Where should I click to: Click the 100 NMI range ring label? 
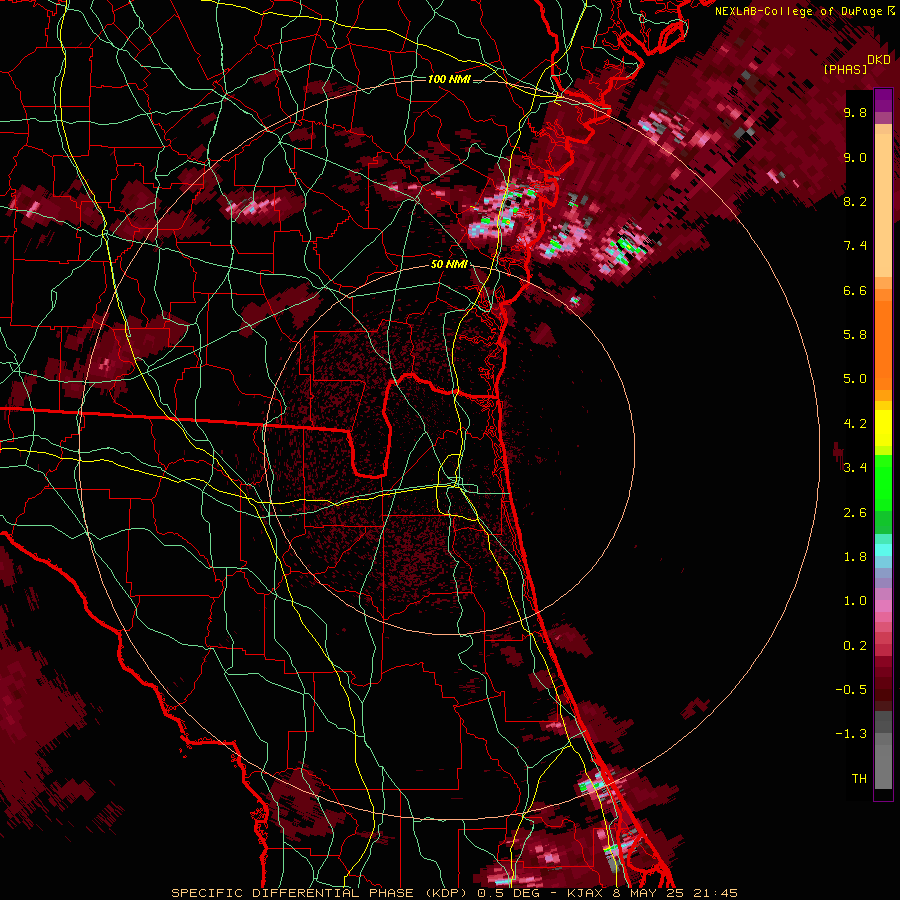449,79
